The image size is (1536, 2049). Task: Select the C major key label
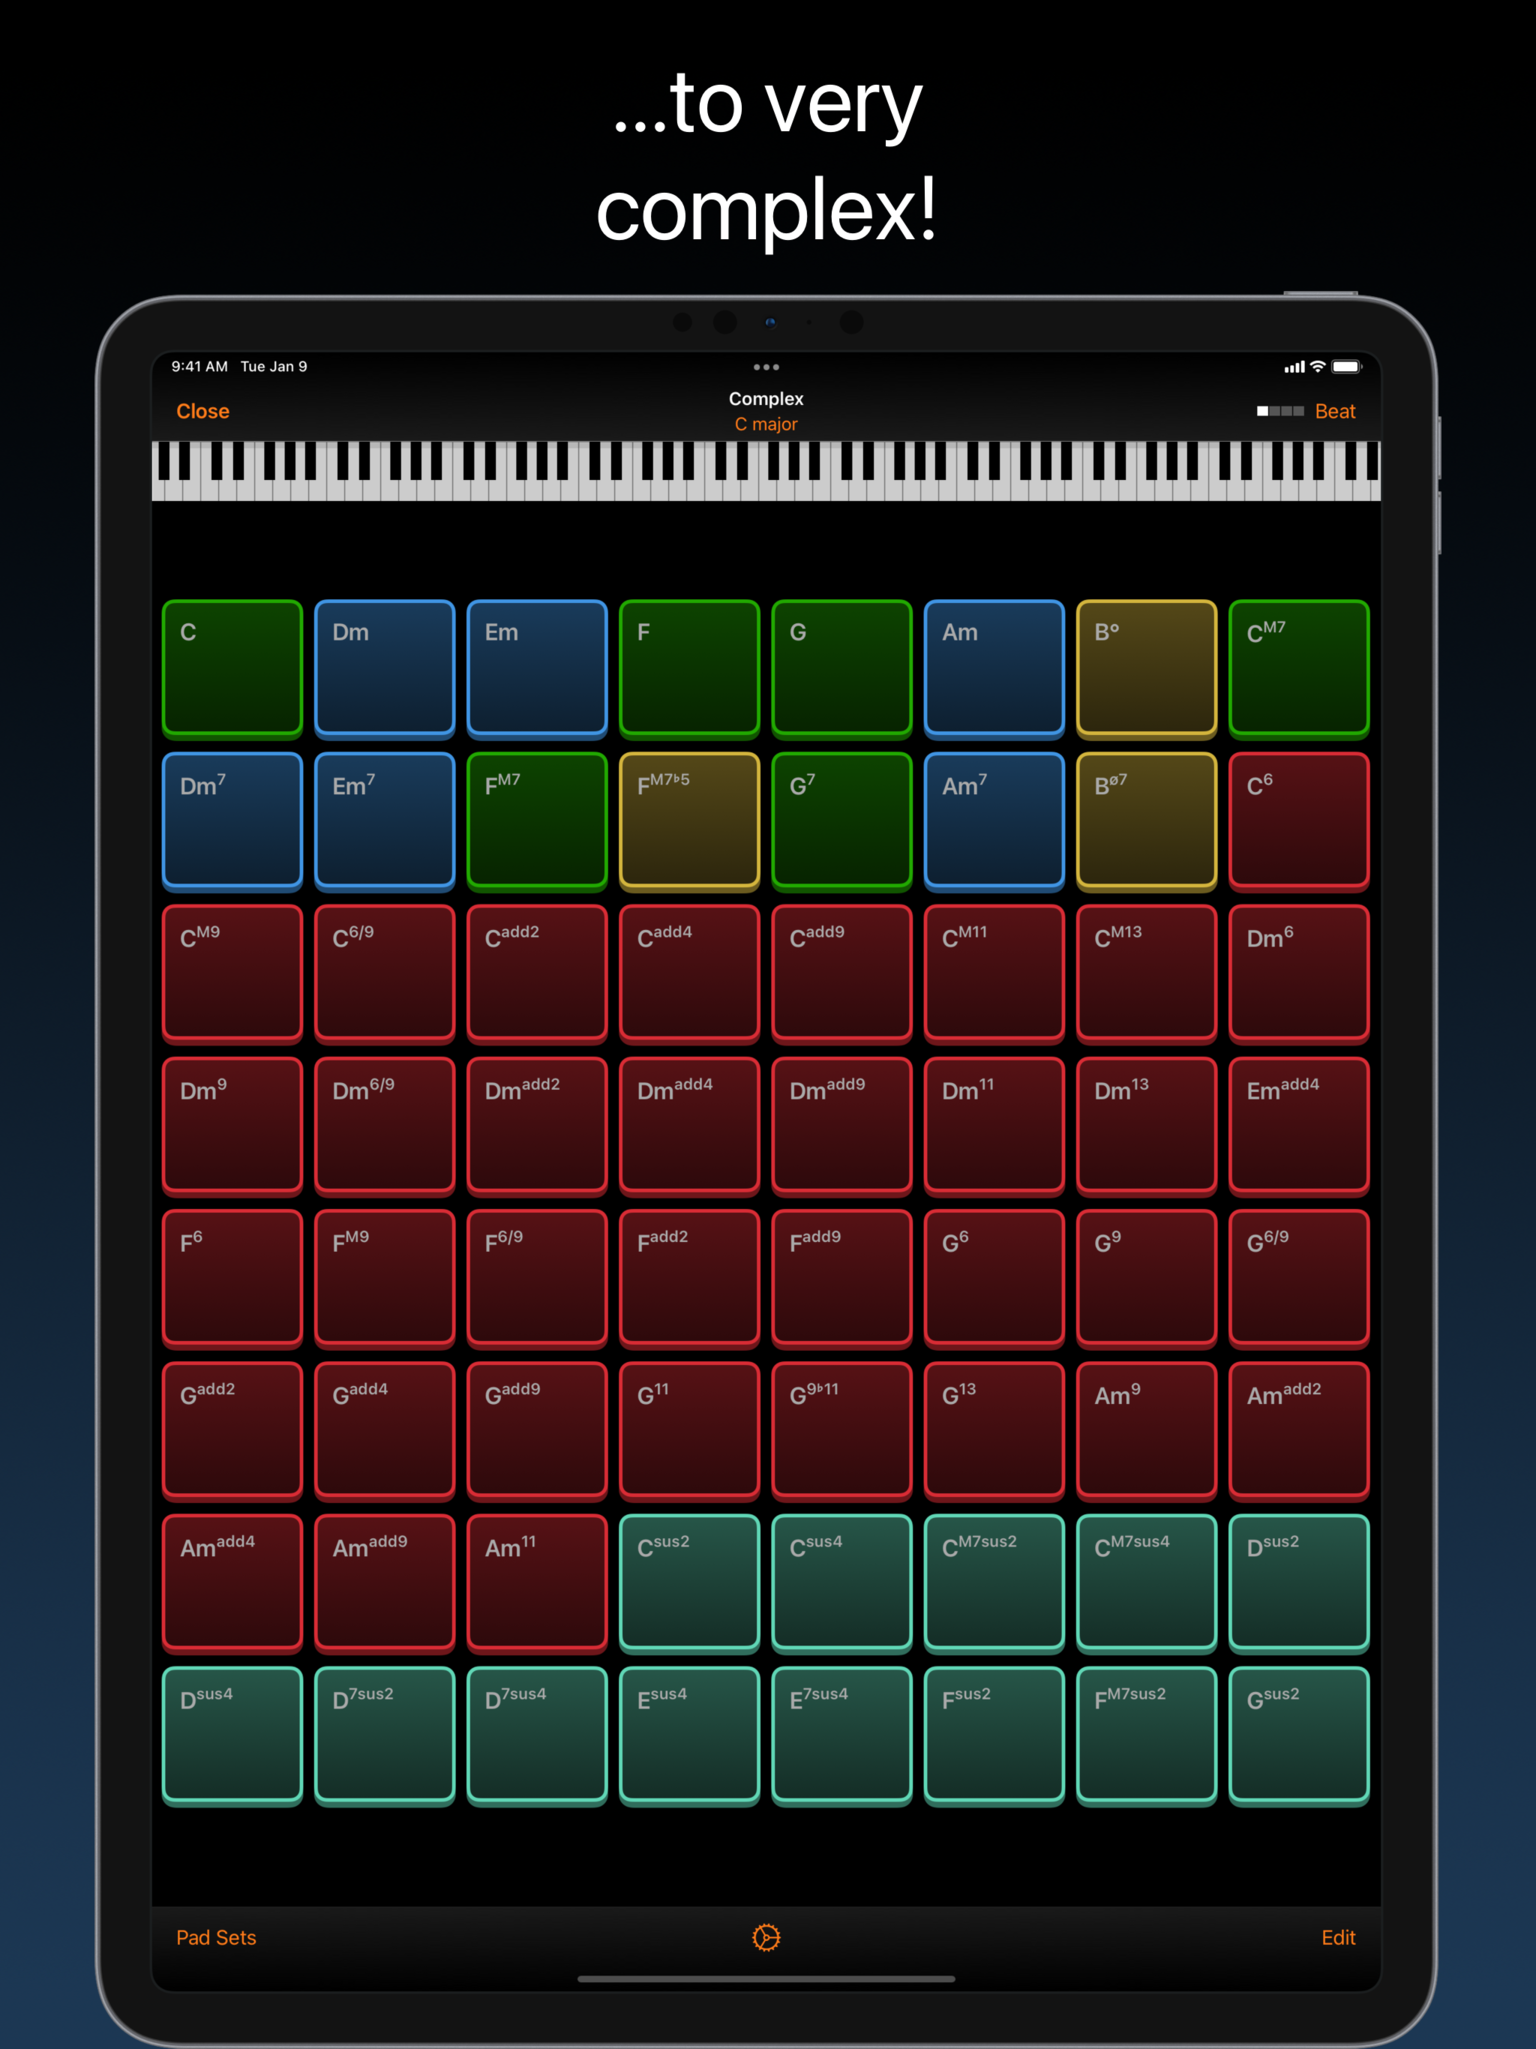point(766,424)
